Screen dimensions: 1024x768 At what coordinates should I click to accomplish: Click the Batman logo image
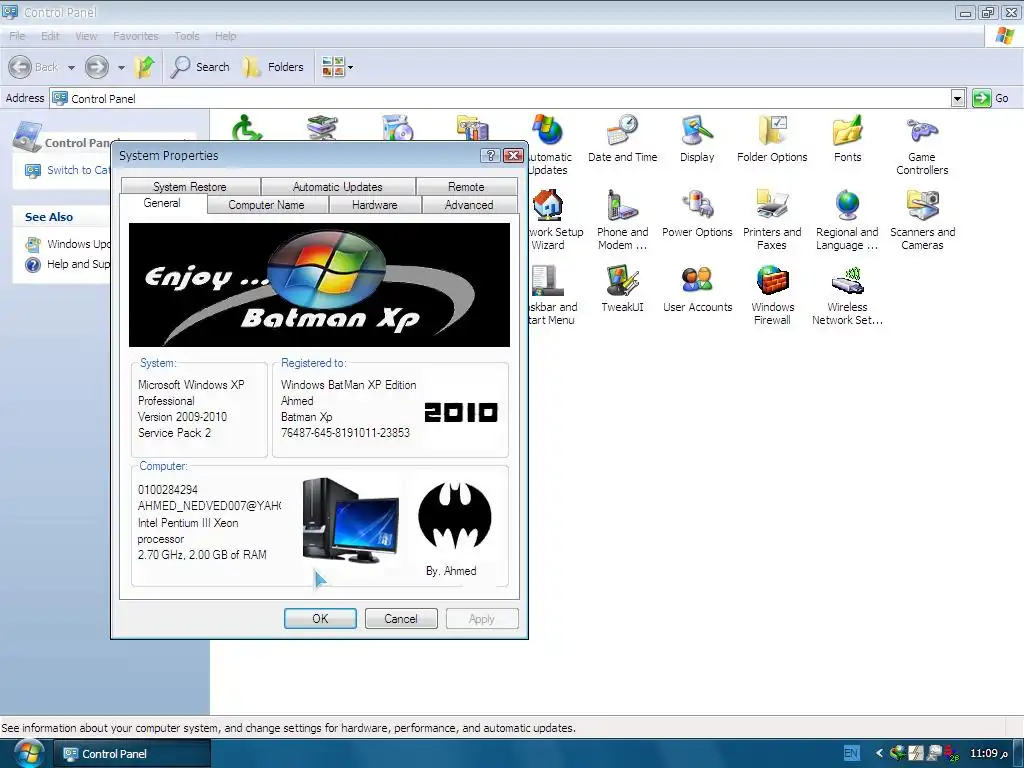pyautogui.click(x=455, y=516)
